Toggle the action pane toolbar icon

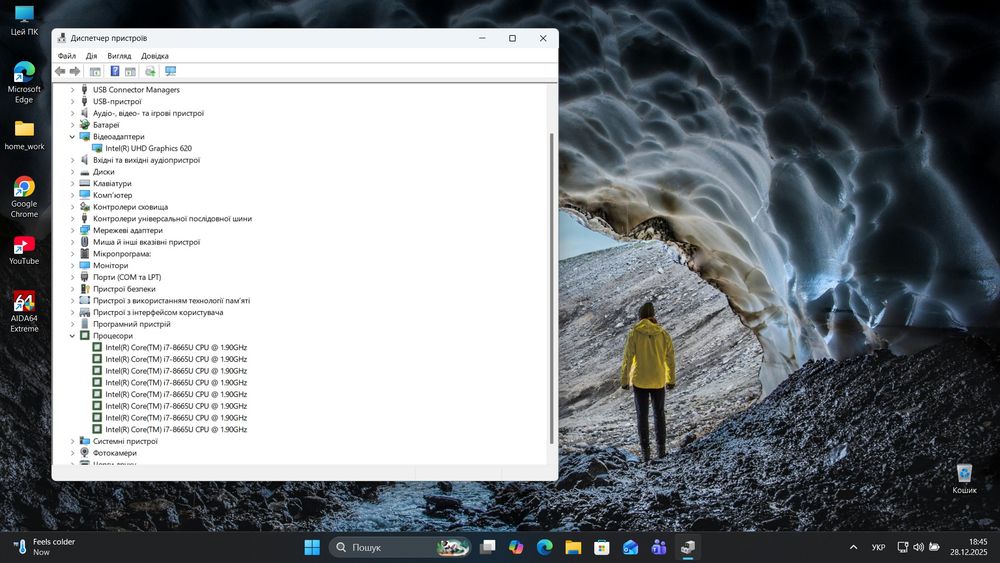pyautogui.click(x=130, y=71)
